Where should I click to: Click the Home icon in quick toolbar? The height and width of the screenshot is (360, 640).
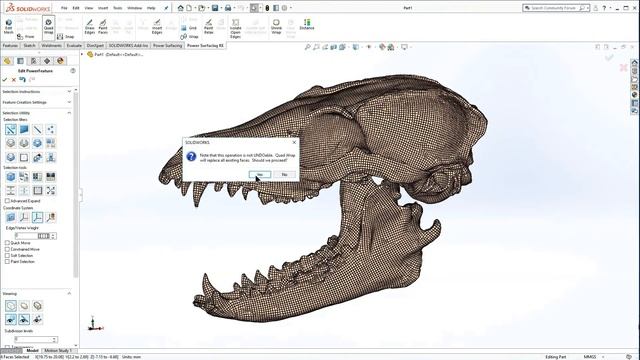(x=180, y=8)
